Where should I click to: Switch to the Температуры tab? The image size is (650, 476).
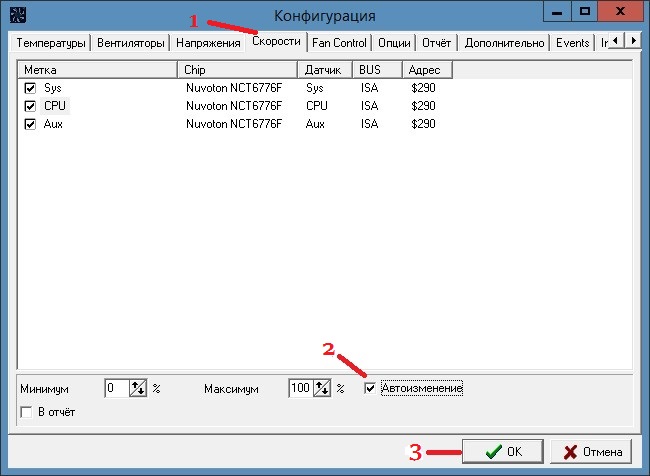51,43
